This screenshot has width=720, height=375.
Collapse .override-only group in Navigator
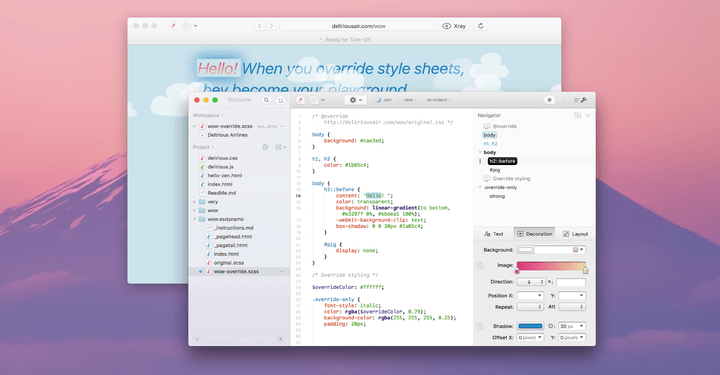480,187
